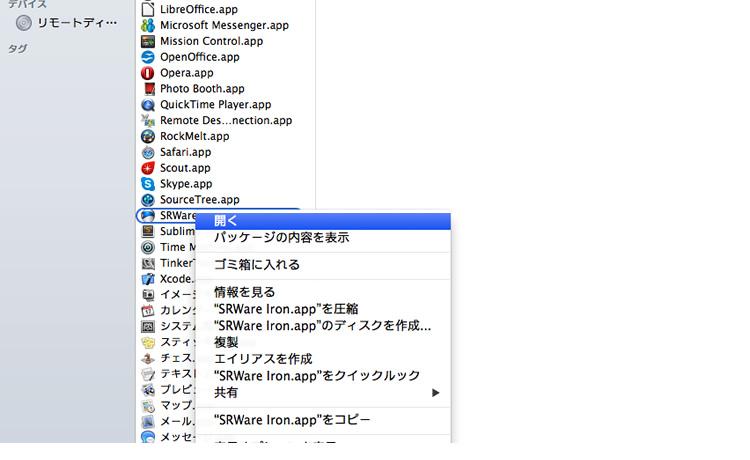The height and width of the screenshot is (460, 750).
Task: Choose "SRWare Iron.app"を圧縮 menu item
Action: point(323,309)
